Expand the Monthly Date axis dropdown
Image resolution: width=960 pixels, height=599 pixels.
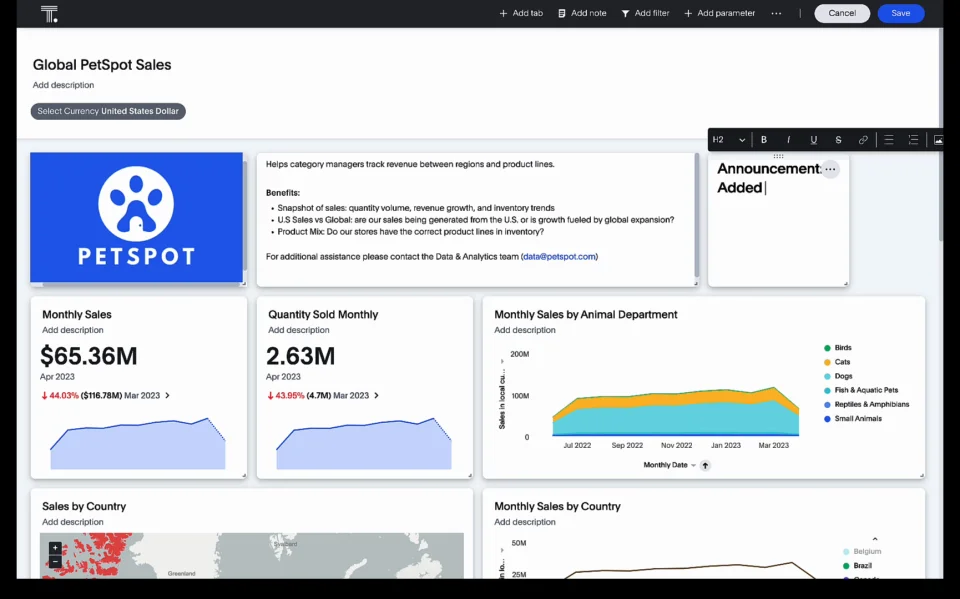(x=693, y=465)
